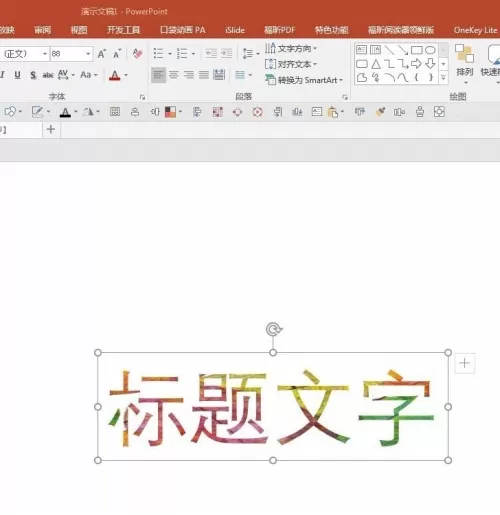Toggle italic formatting
The width and height of the screenshot is (500, 515).
tap(3, 75)
